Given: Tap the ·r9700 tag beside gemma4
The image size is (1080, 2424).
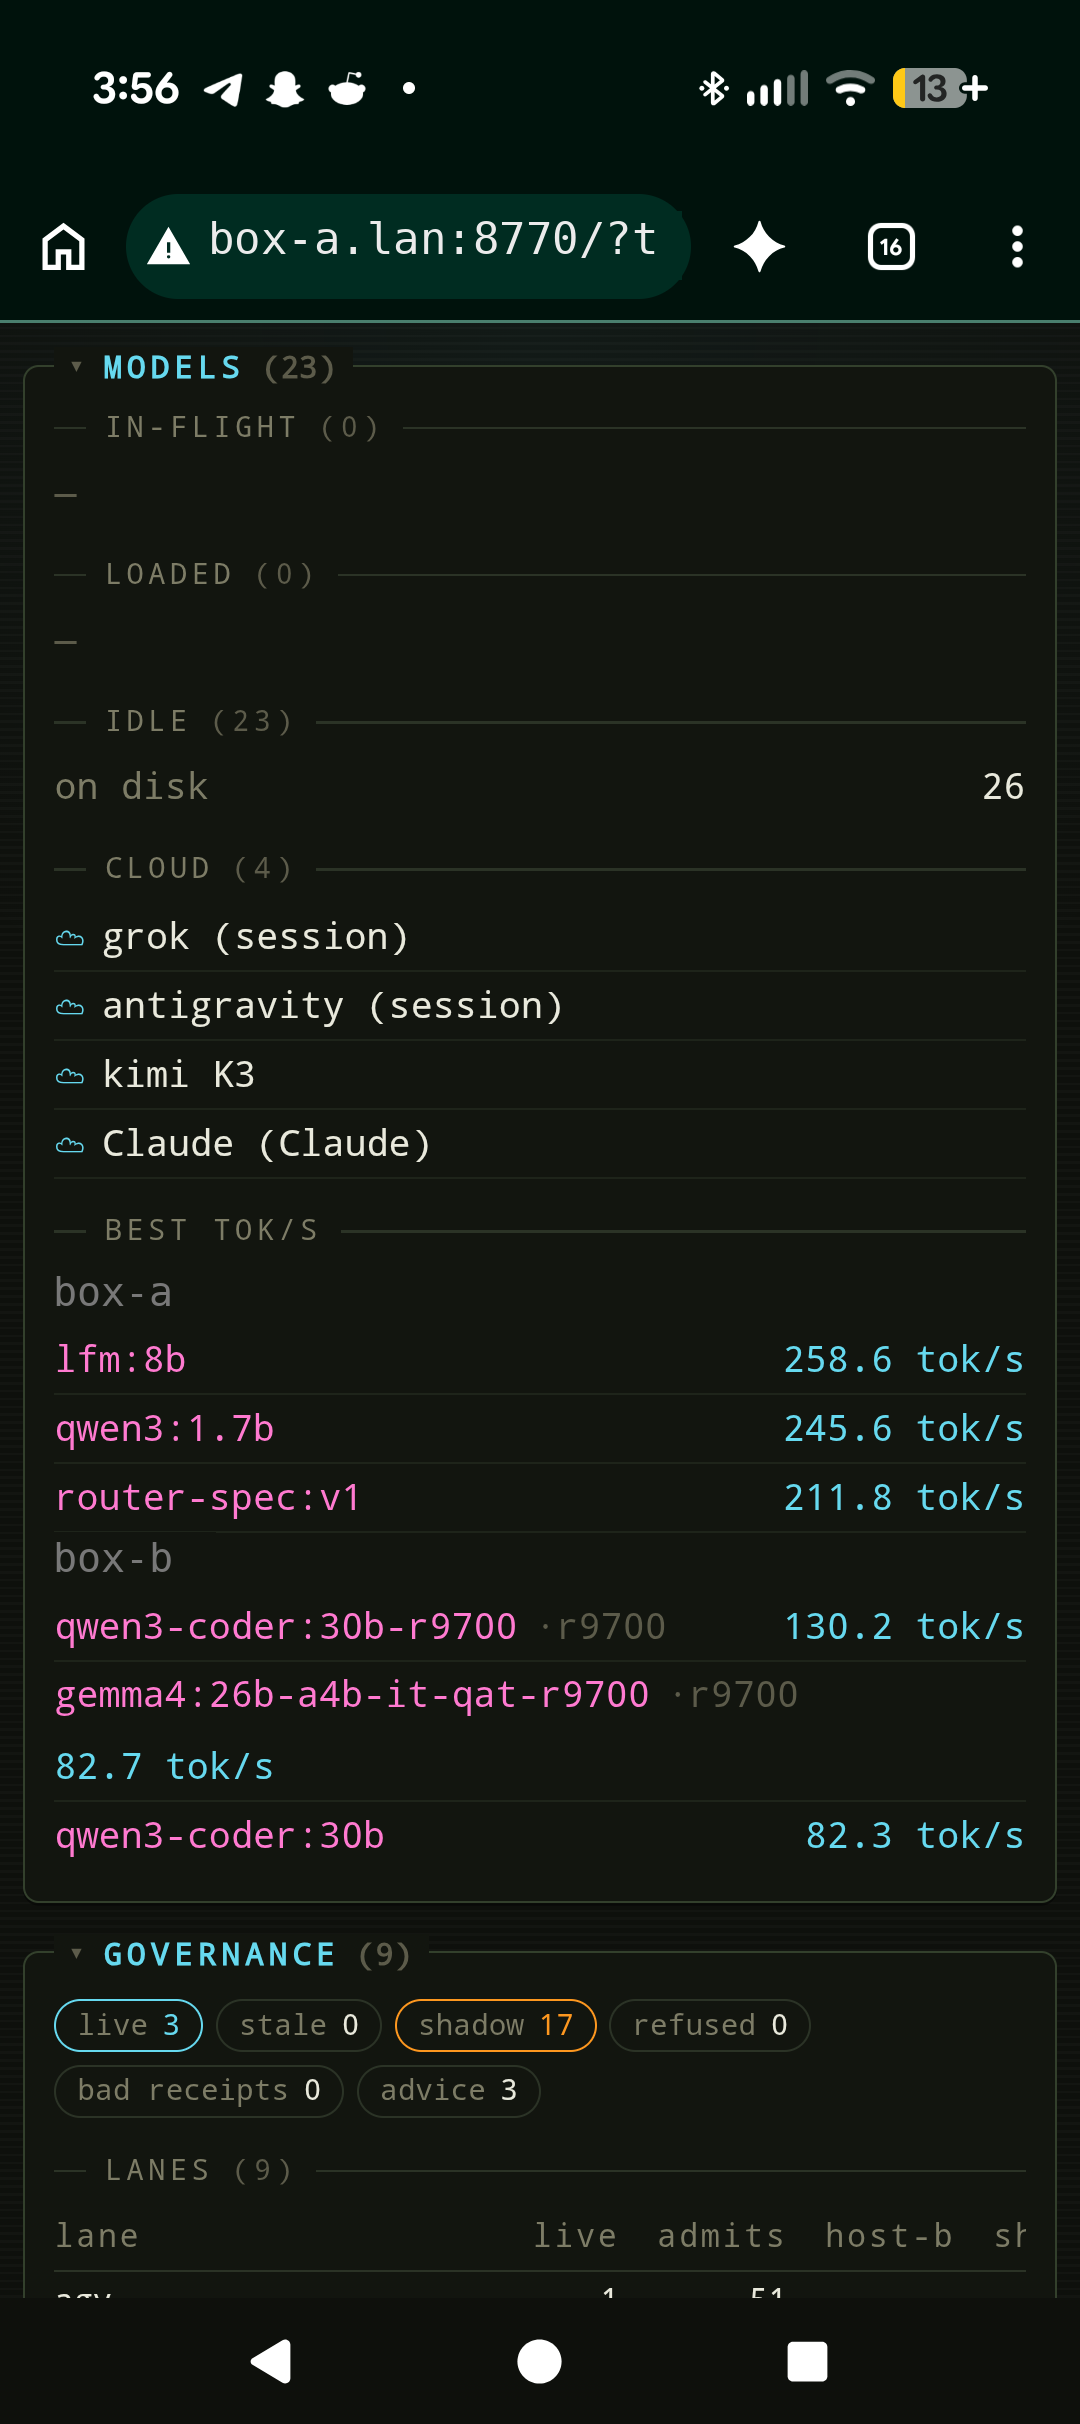Looking at the screenshot, I should pos(735,1695).
